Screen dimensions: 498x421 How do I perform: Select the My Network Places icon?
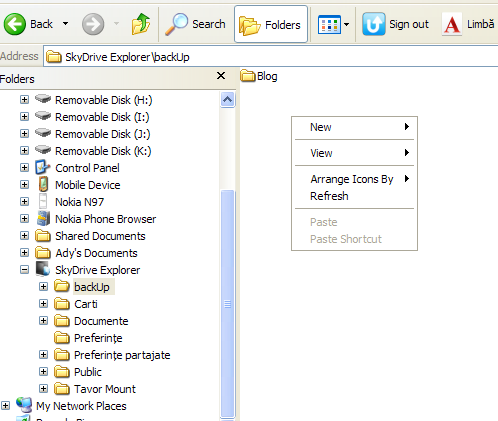coord(24,405)
